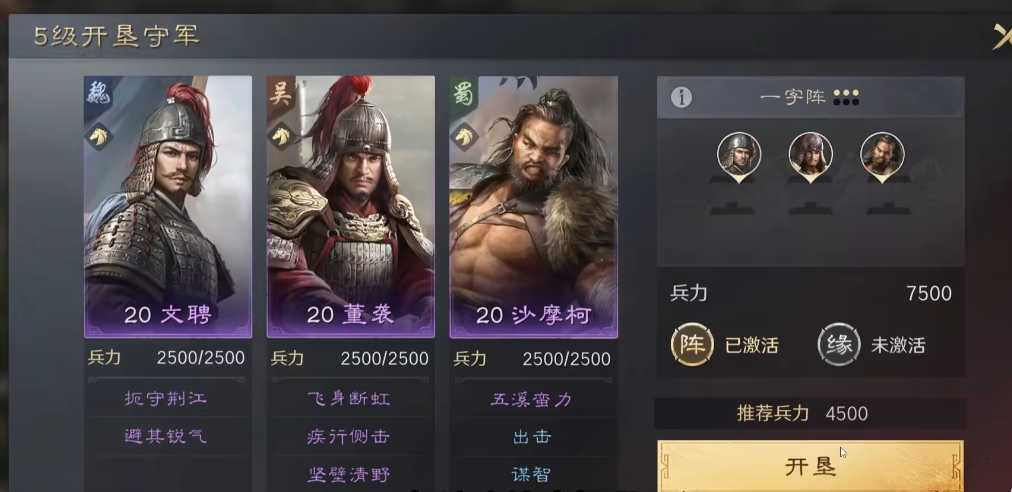Select third general avatar in formation panel
The height and width of the screenshot is (492, 1012).
[x=882, y=156]
